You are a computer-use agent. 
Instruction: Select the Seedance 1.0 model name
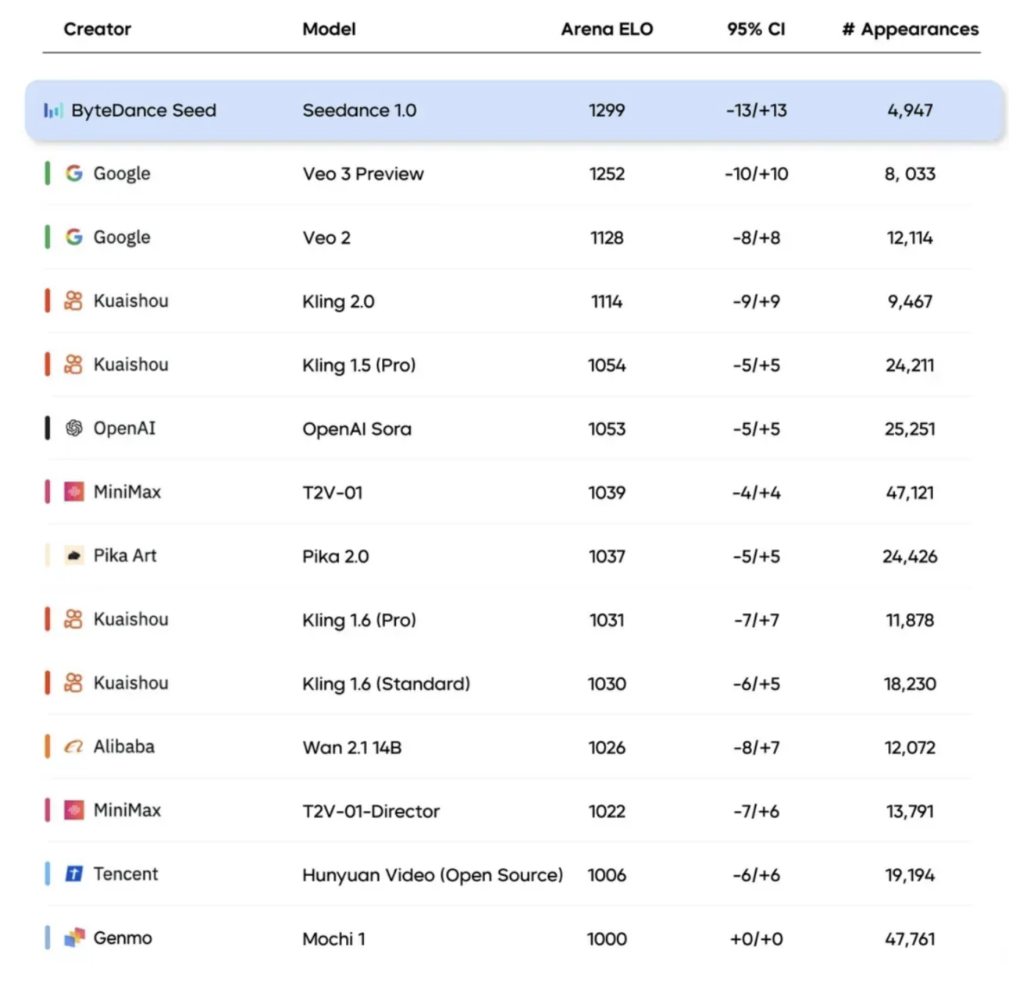tap(359, 110)
